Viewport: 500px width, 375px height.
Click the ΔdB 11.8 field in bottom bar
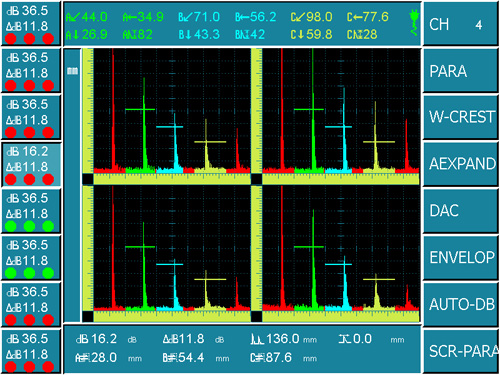click(183, 339)
